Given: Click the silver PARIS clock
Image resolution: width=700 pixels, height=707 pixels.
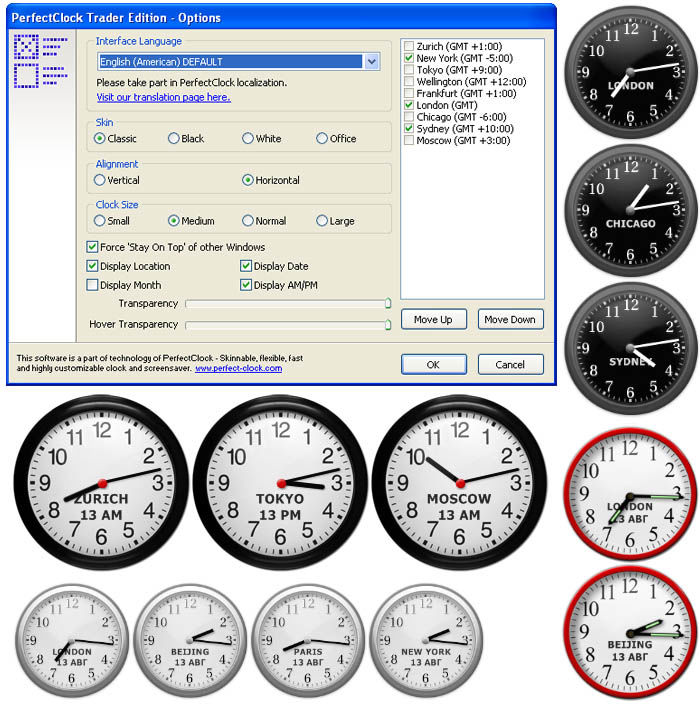Looking at the screenshot, I should click(308, 641).
